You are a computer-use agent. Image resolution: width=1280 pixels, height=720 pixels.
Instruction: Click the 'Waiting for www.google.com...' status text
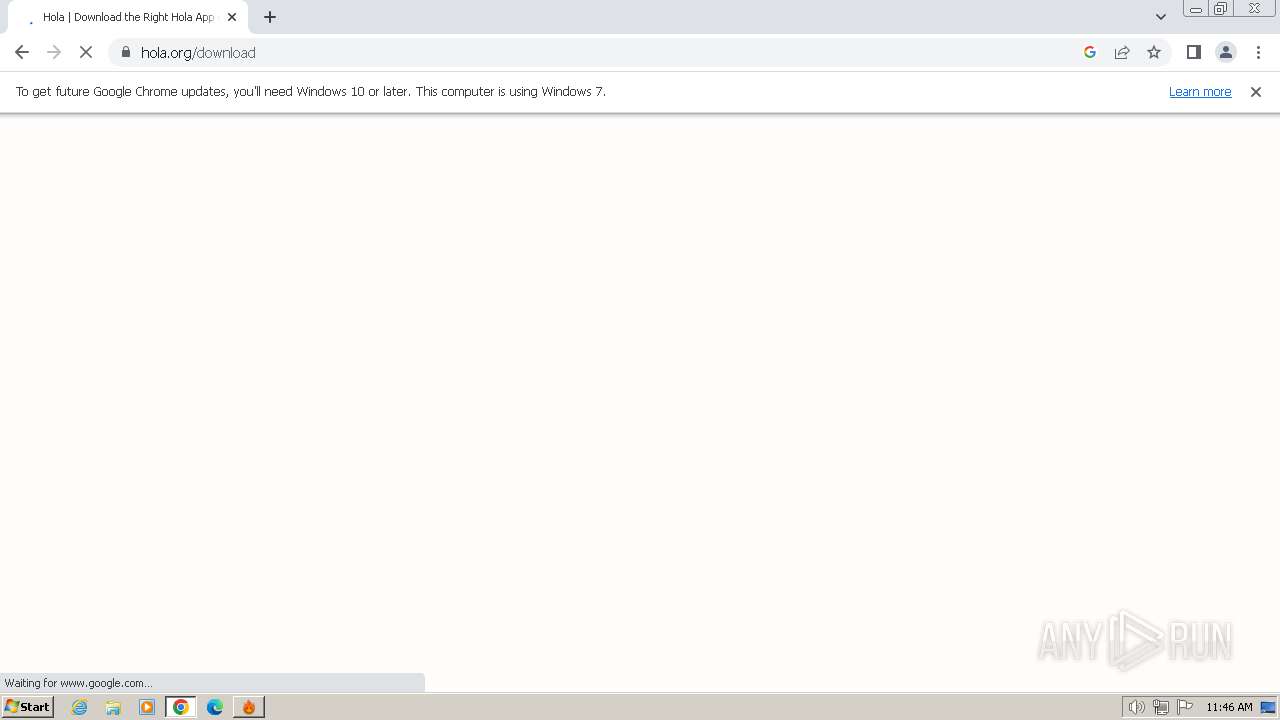click(78, 683)
